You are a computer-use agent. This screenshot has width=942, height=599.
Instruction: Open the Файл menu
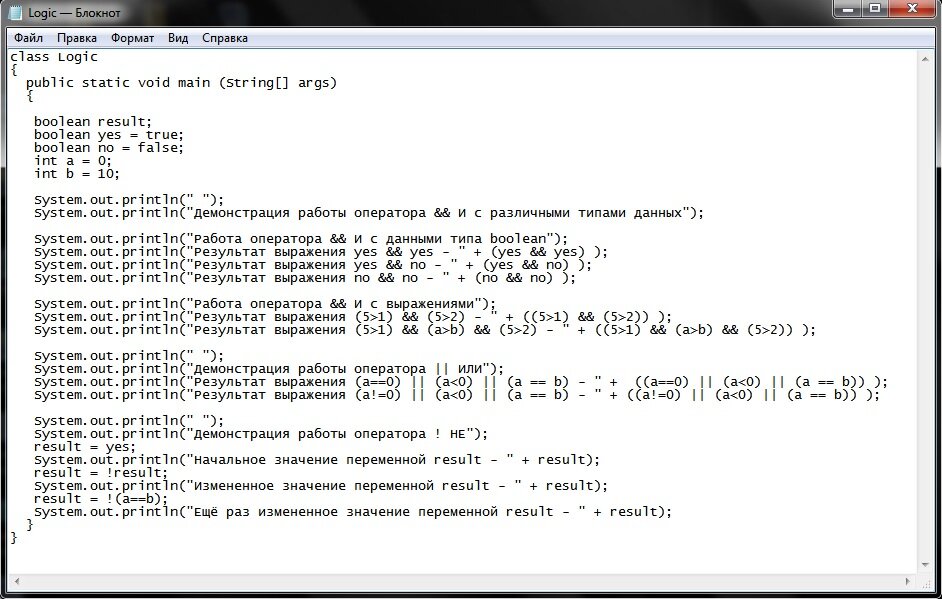28,38
